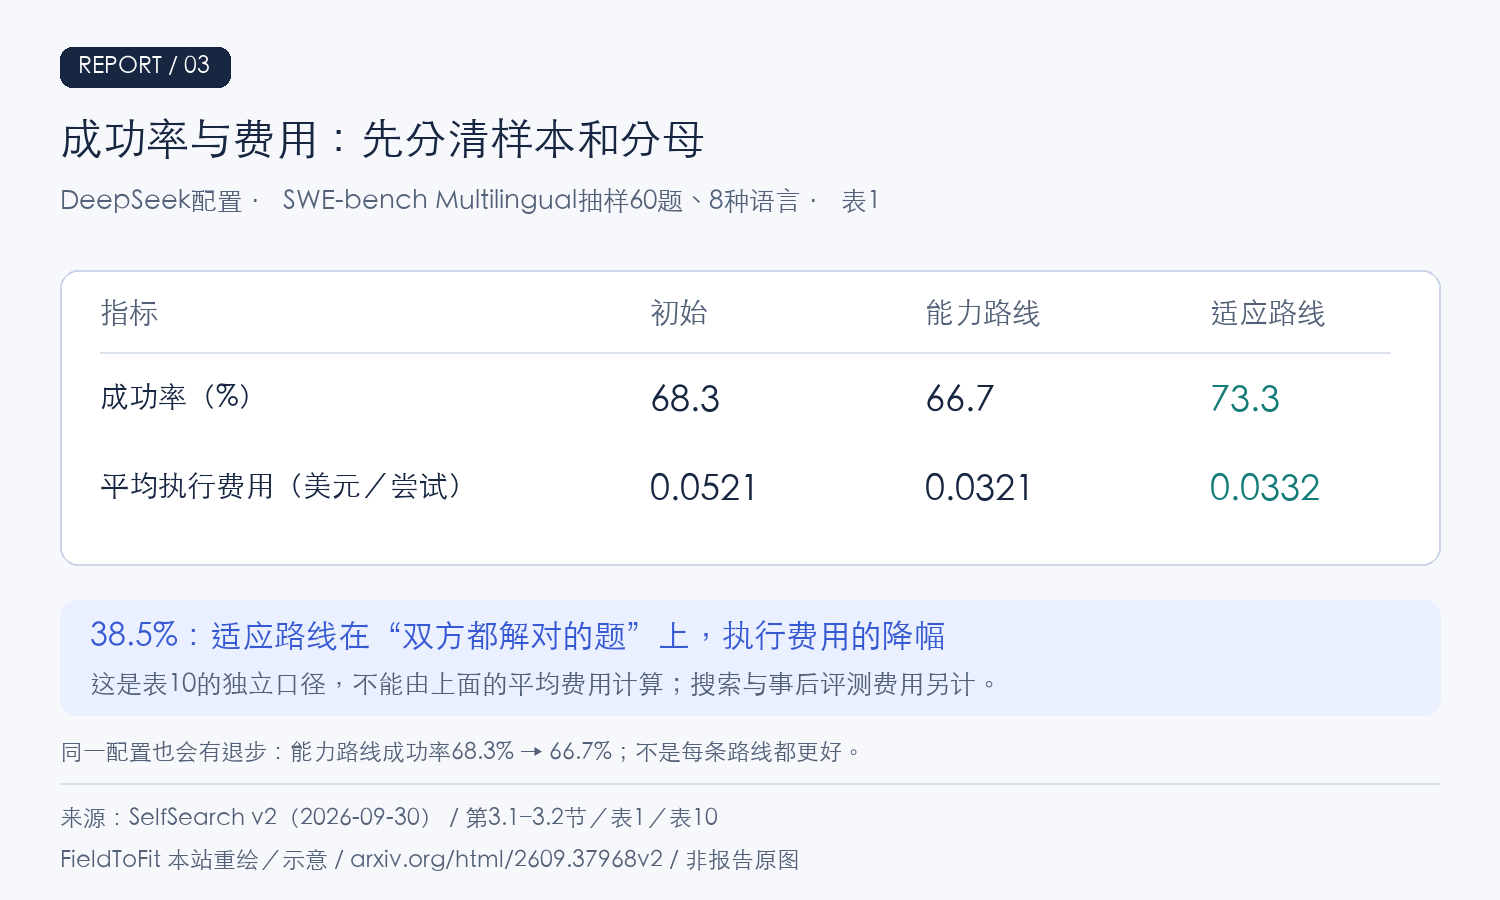Click the line starting 同一配置也会有退步

click(460, 751)
